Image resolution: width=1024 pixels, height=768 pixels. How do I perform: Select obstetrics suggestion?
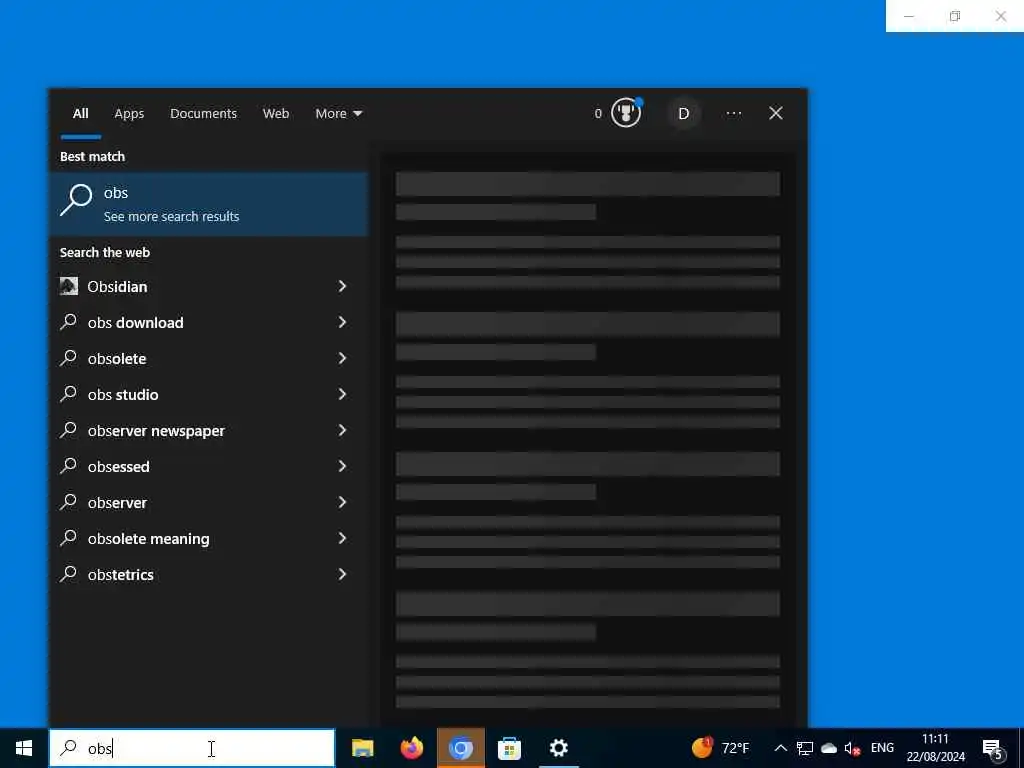pyautogui.click(x=209, y=575)
